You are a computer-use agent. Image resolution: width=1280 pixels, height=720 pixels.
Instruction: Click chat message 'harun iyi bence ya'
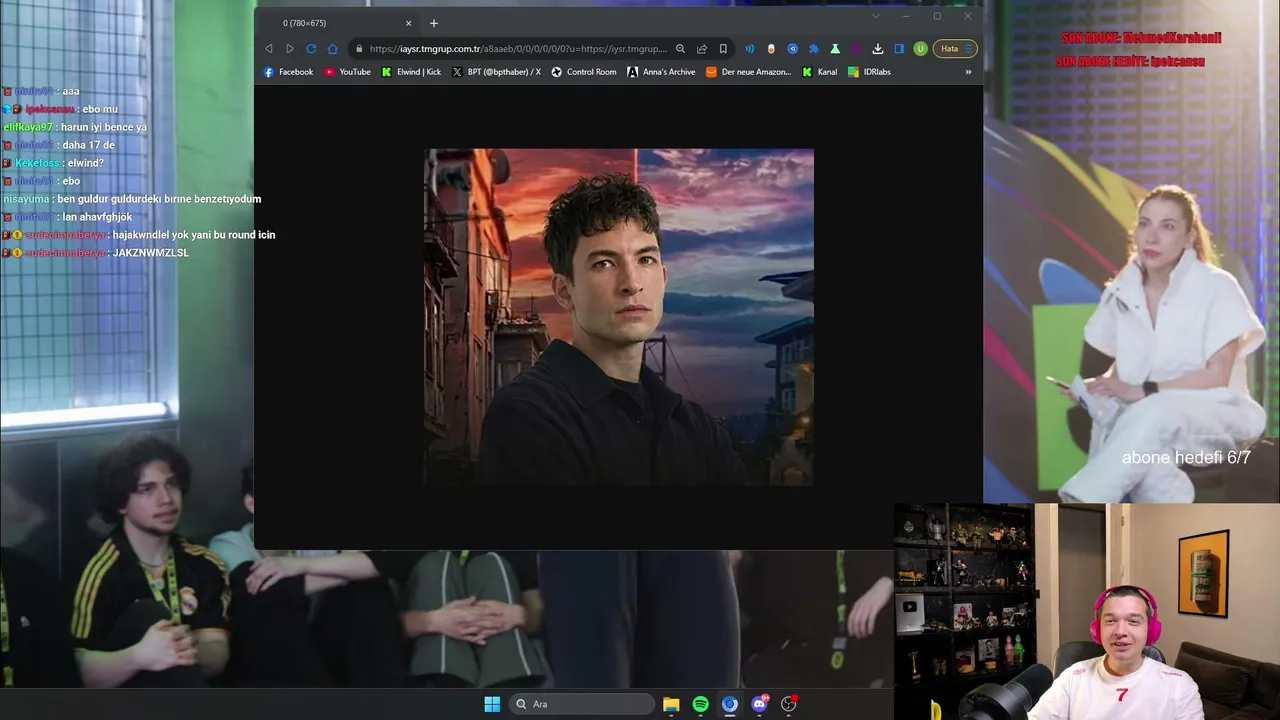(104, 127)
